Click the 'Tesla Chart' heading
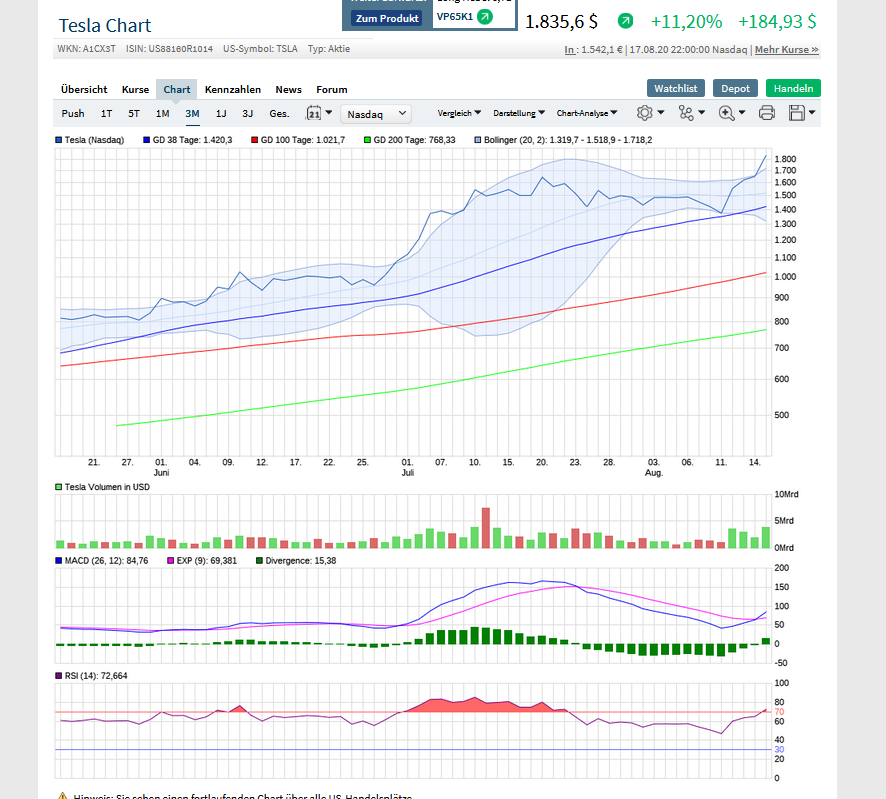 (105, 25)
